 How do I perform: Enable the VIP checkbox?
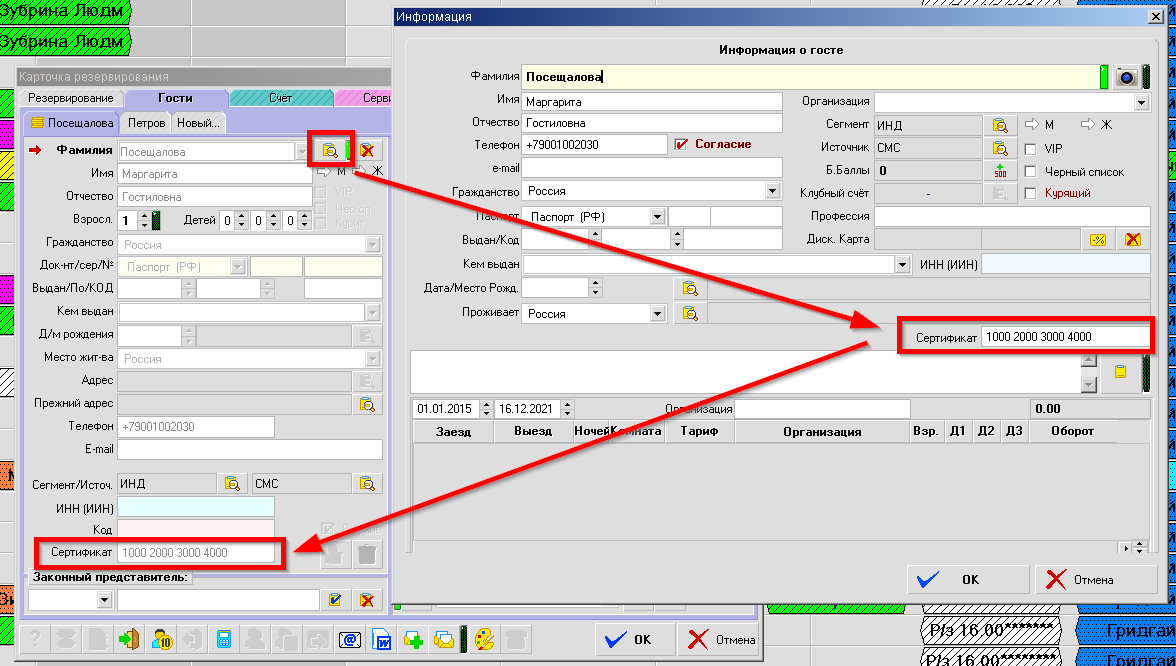(1030, 149)
